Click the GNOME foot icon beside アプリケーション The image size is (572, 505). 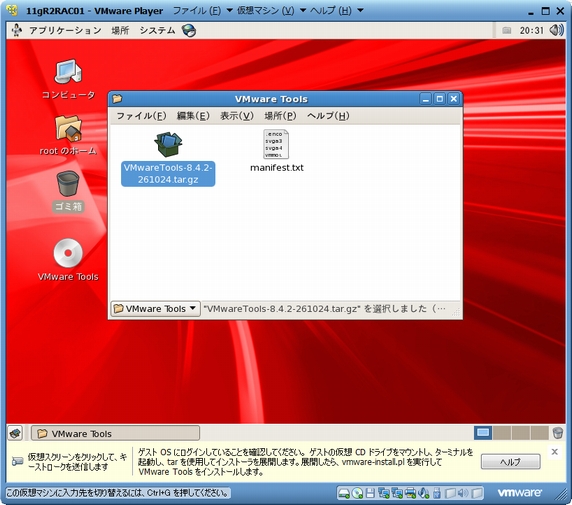coord(16,30)
